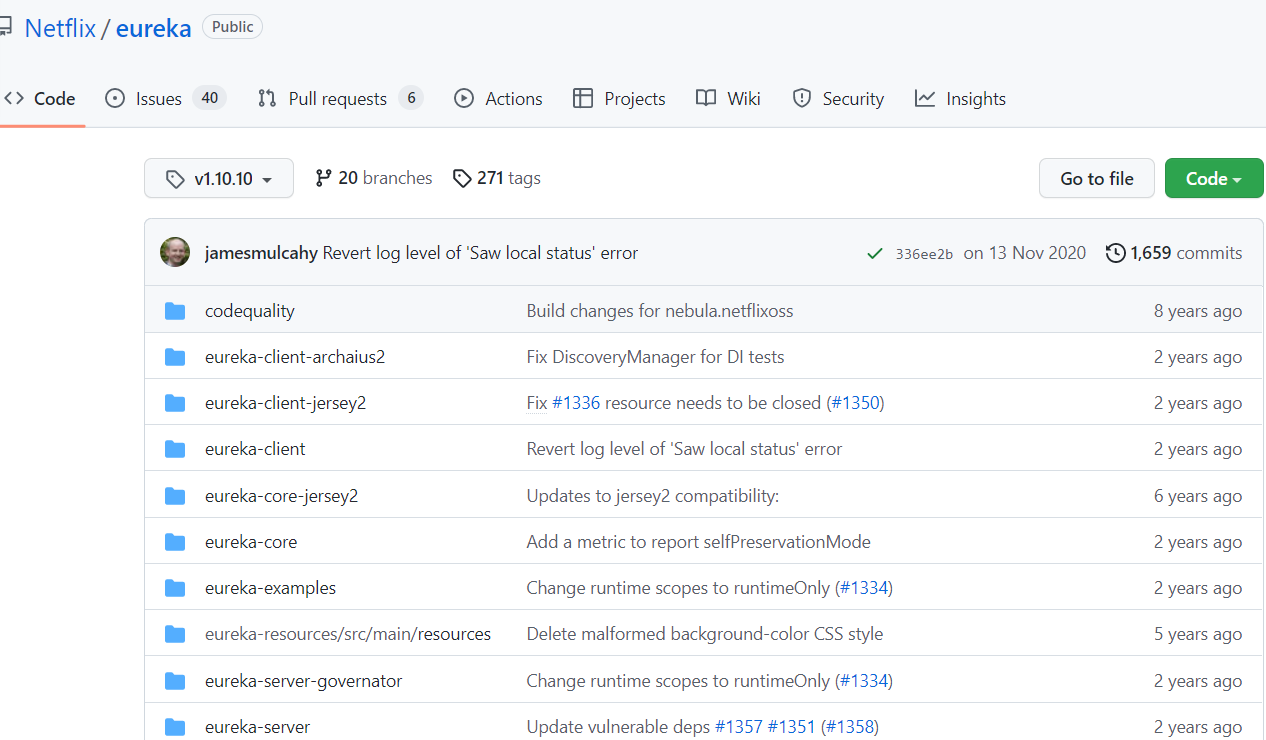Screen dimensions: 1266x740
Task: Open the Projects tab
Action: tap(619, 99)
